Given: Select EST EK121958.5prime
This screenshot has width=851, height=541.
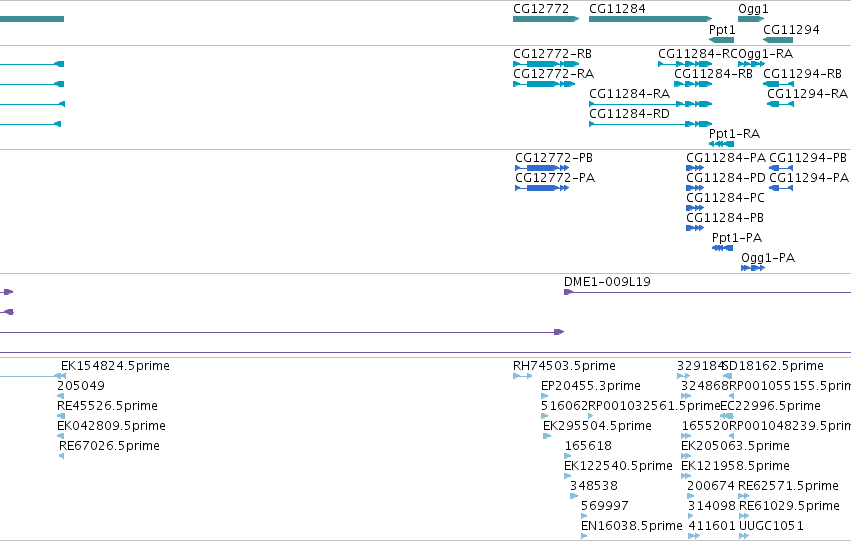Looking at the screenshot, I should (x=686, y=476).
